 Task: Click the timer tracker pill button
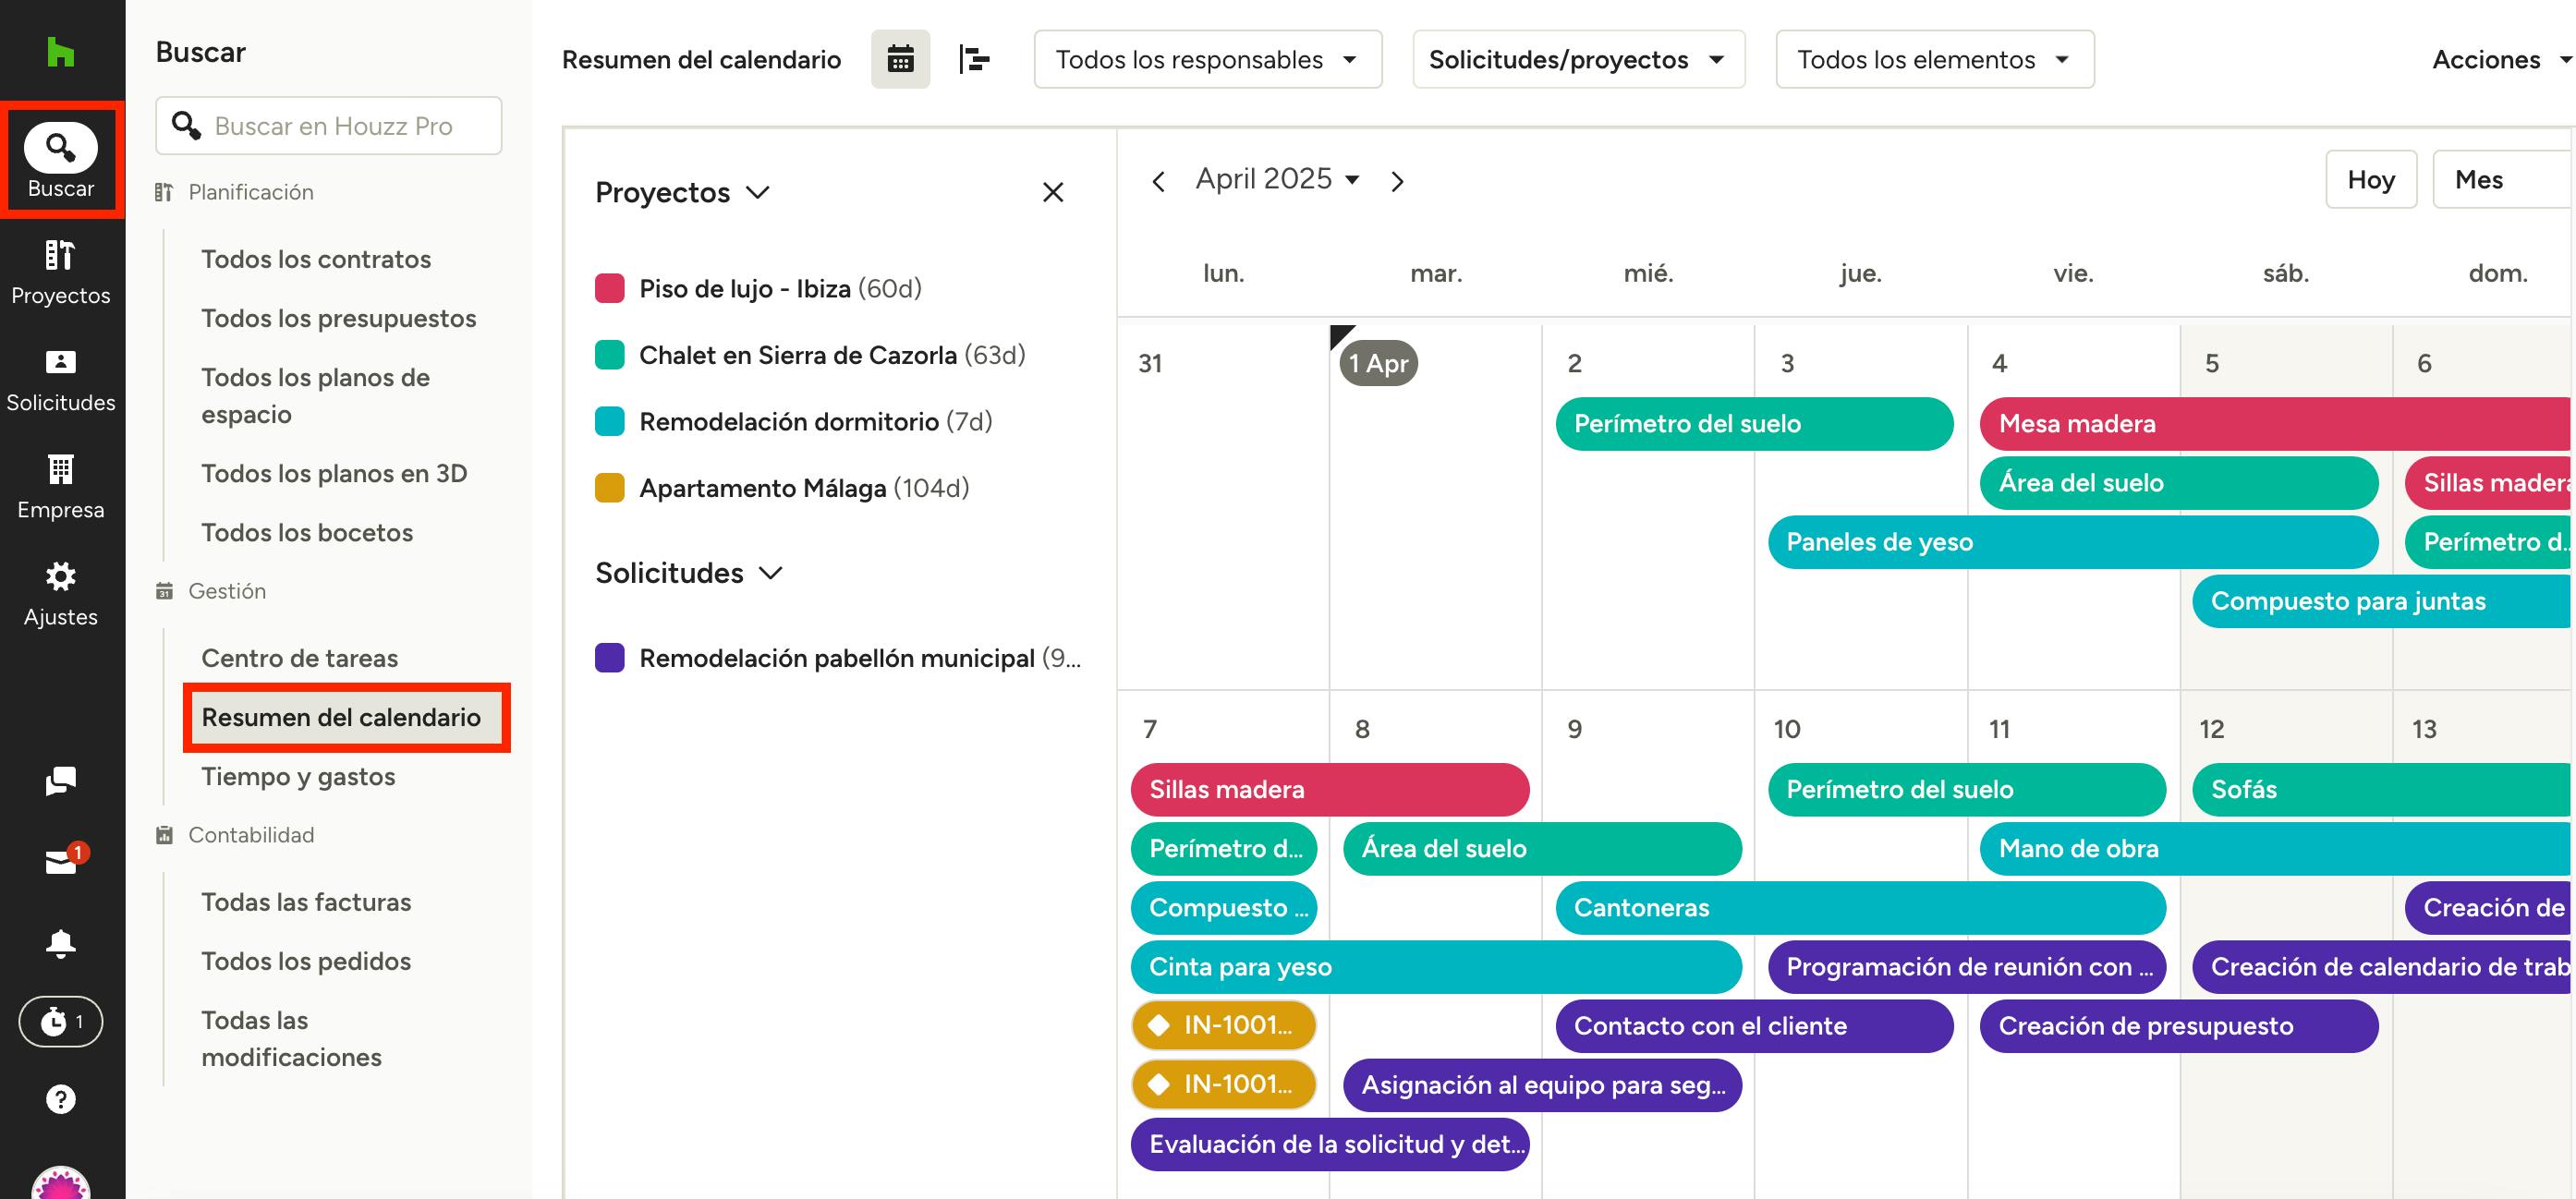pos(61,1021)
